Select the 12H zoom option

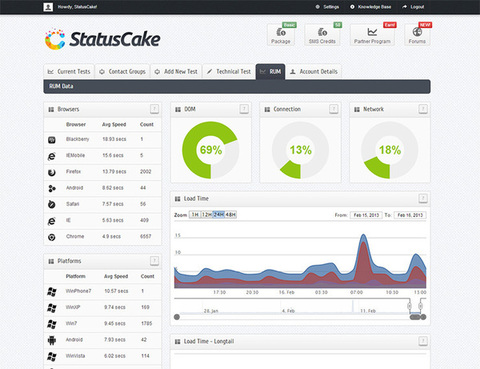(x=206, y=215)
